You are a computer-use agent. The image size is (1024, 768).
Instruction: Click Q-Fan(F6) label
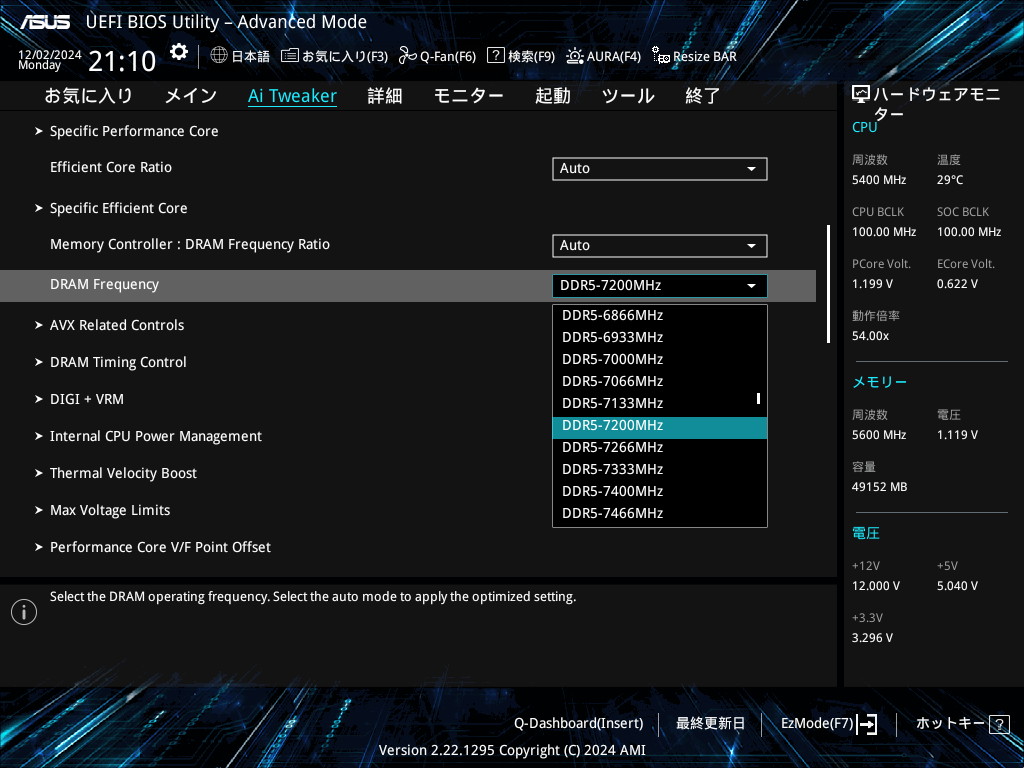pos(448,56)
